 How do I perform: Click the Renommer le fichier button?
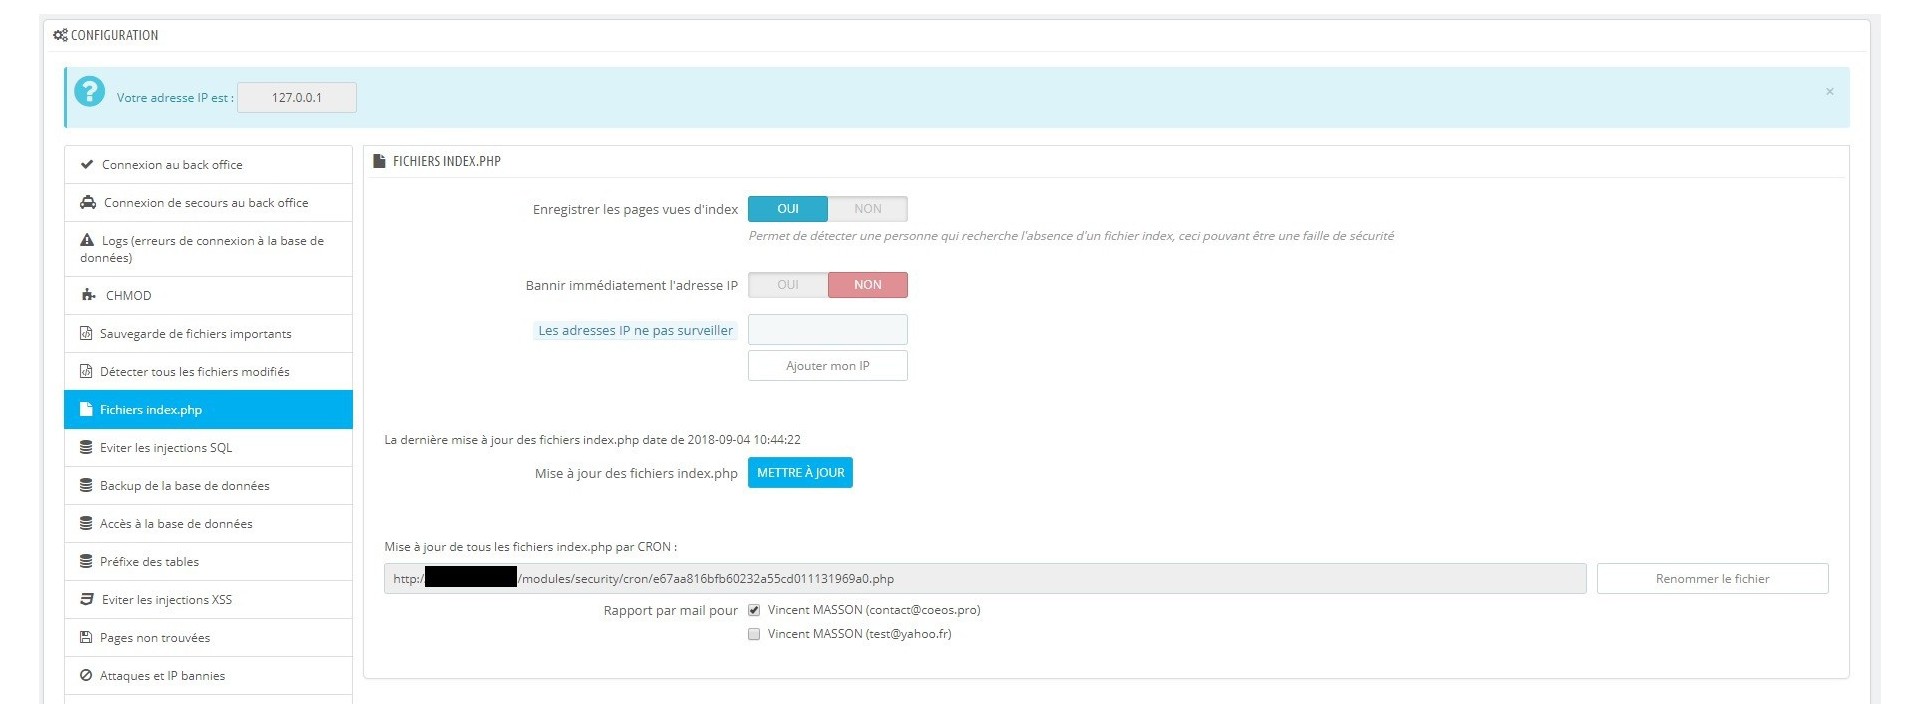1712,579
